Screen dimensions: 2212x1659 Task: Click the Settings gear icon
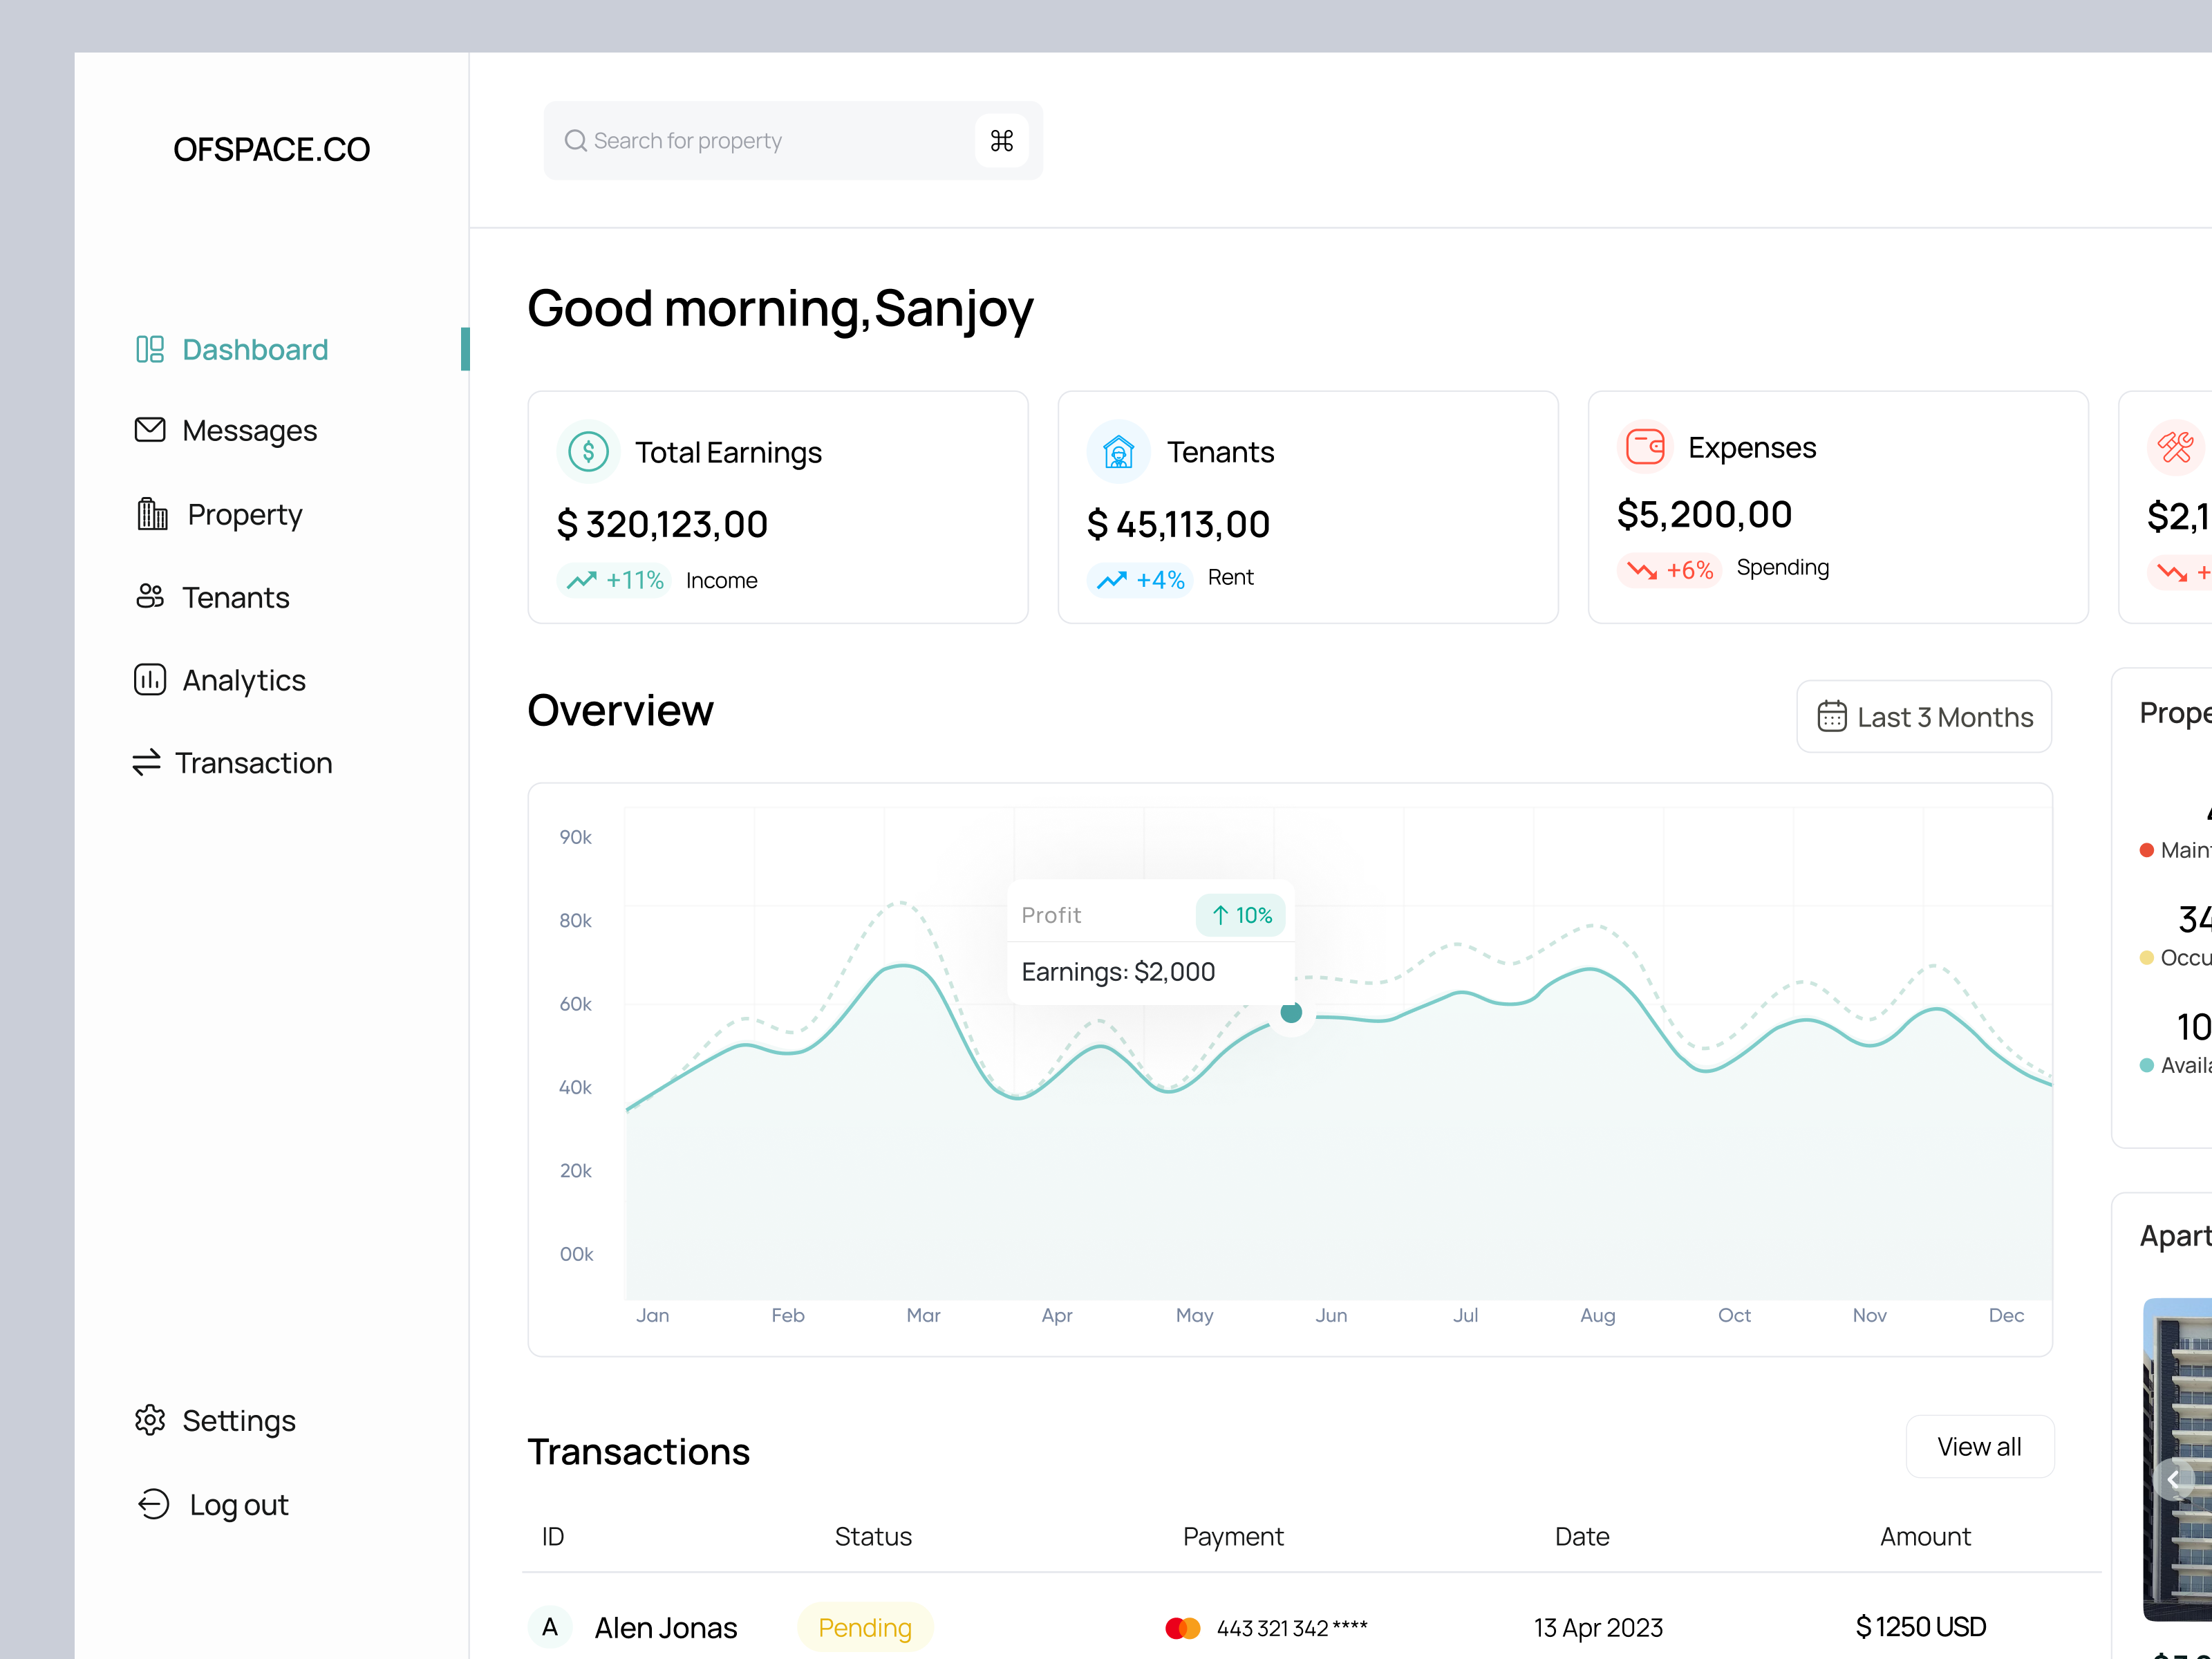point(150,1420)
